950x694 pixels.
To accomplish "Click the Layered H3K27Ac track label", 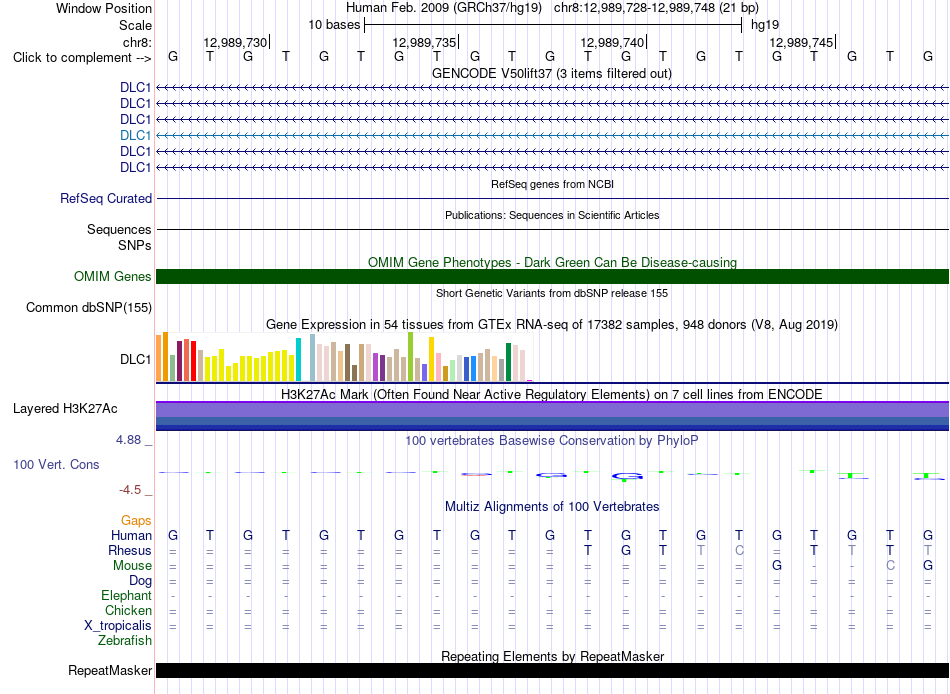I will 65,409.
